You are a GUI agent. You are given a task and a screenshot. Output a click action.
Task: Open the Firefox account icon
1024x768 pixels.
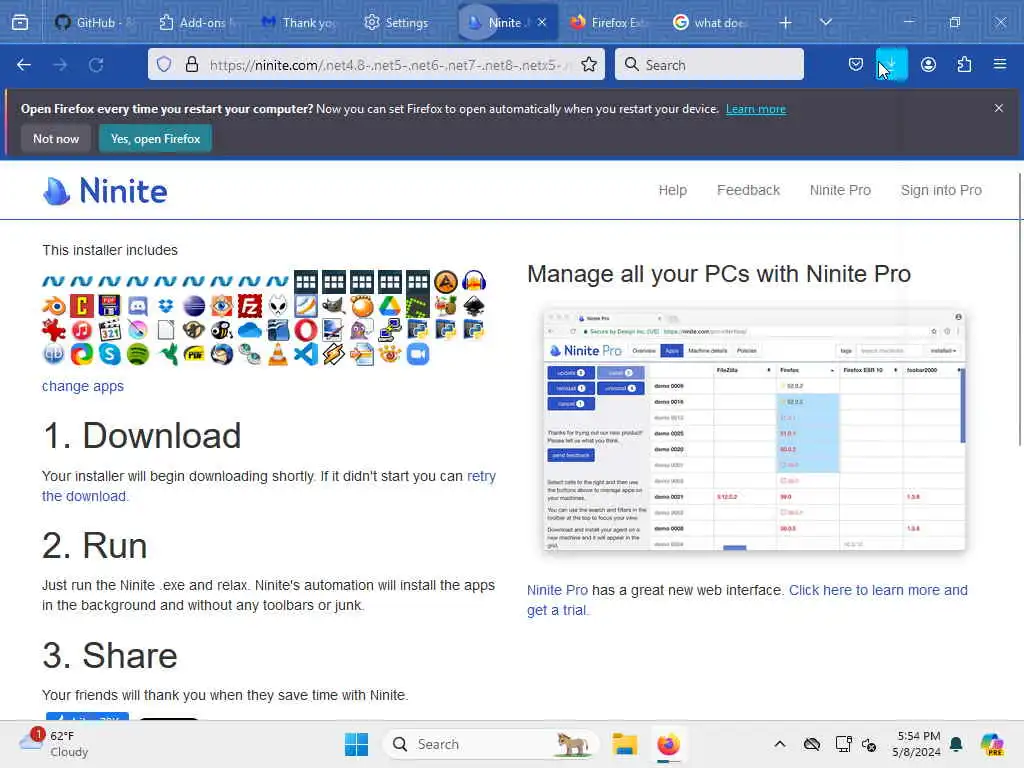coord(928,64)
